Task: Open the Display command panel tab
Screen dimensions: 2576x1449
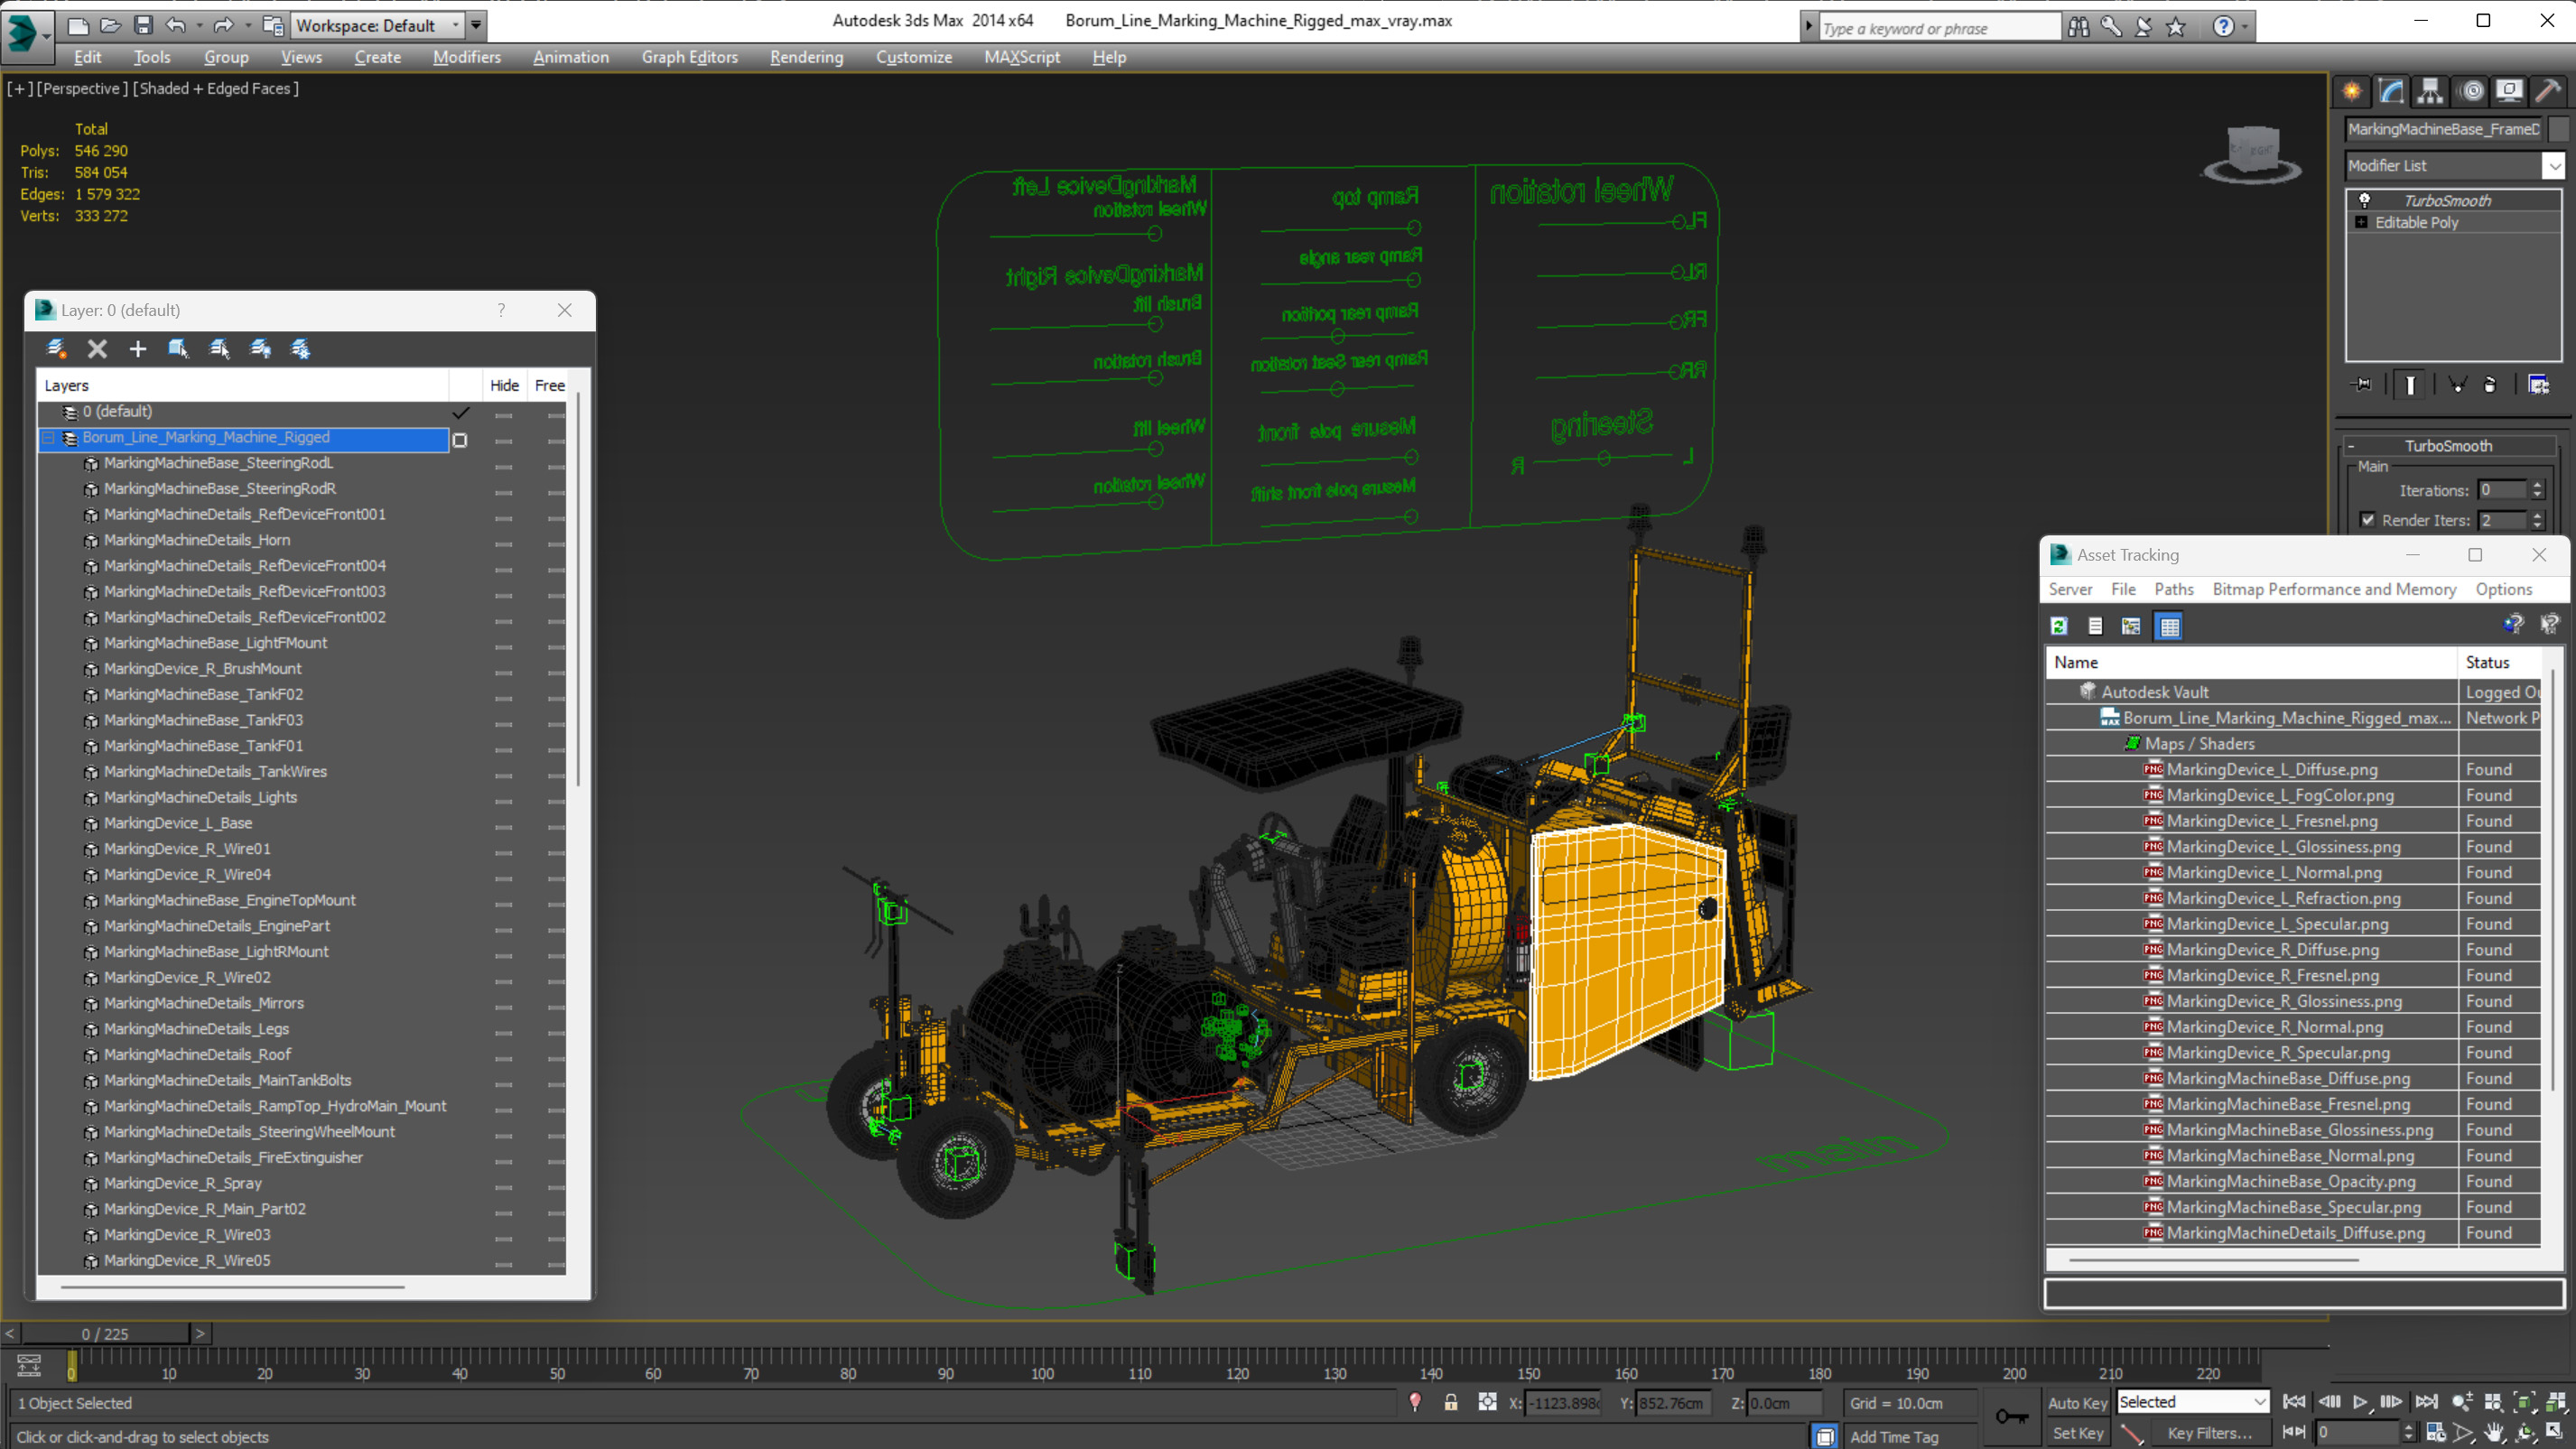Action: tap(2509, 91)
